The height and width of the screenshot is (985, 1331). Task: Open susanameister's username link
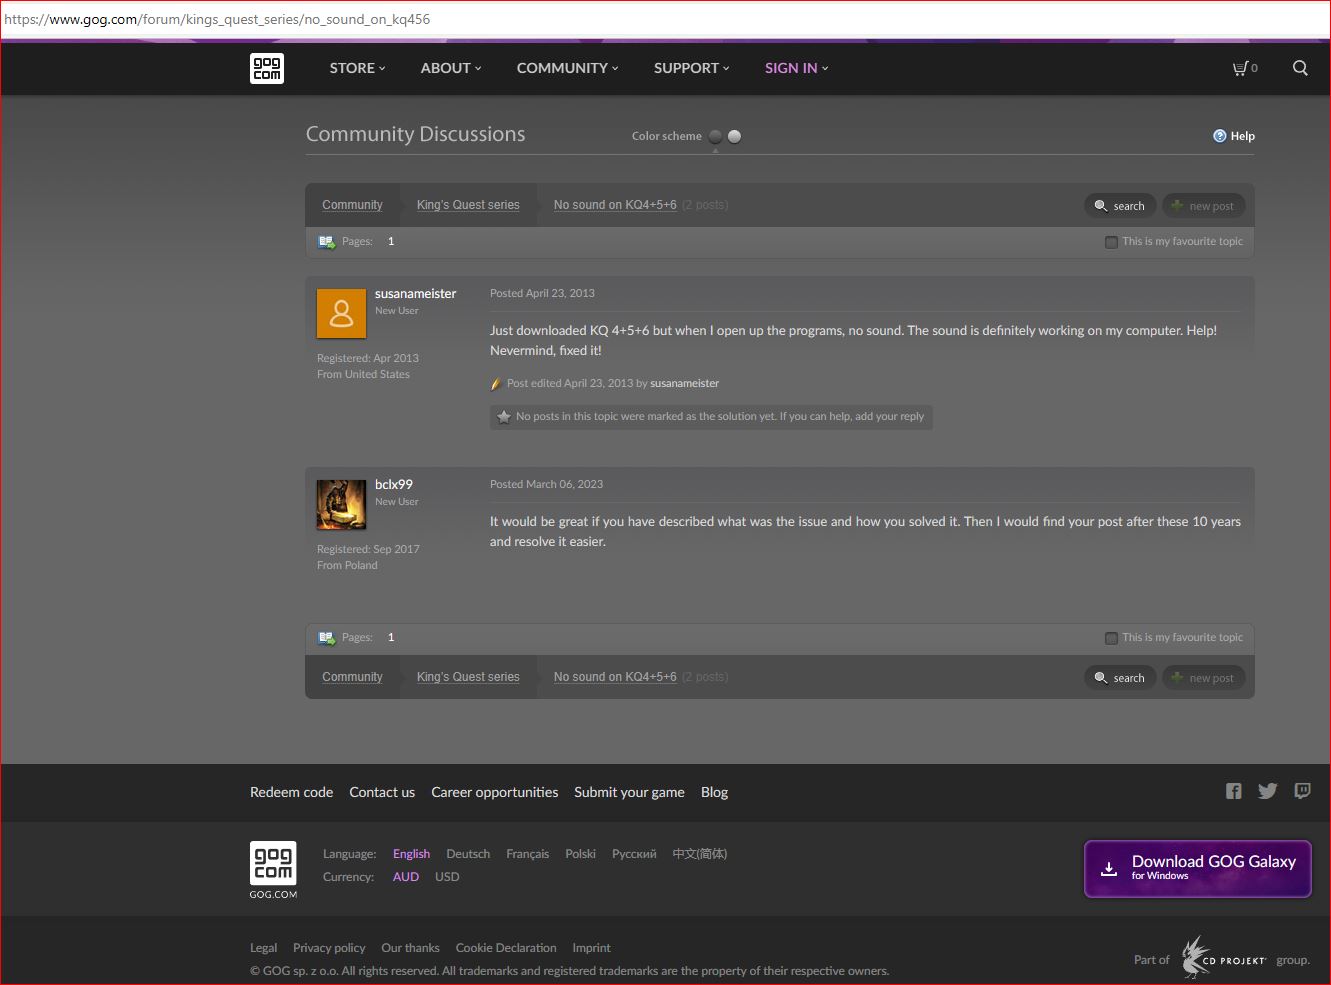[x=415, y=293]
